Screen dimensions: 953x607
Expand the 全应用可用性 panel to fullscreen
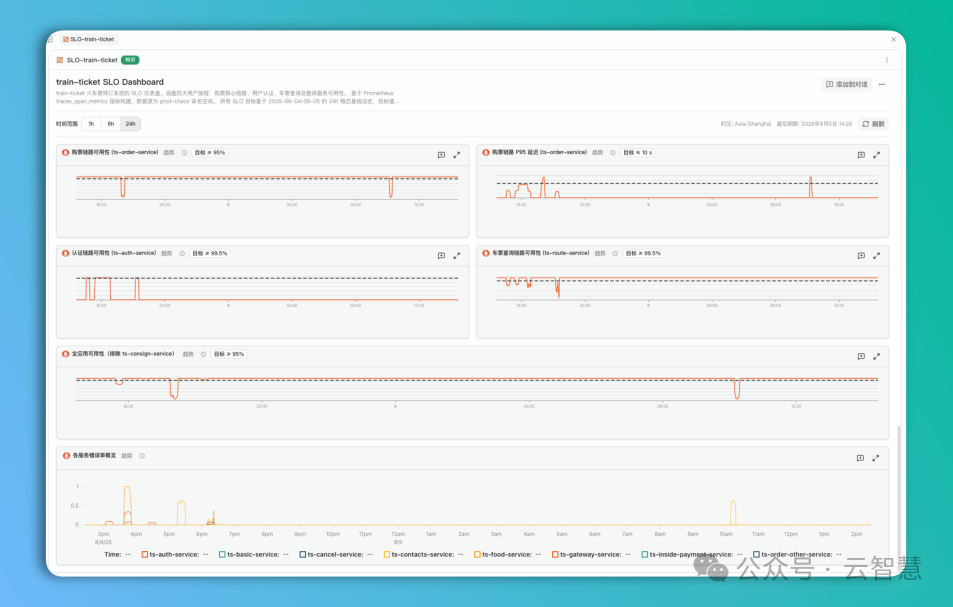click(x=876, y=357)
